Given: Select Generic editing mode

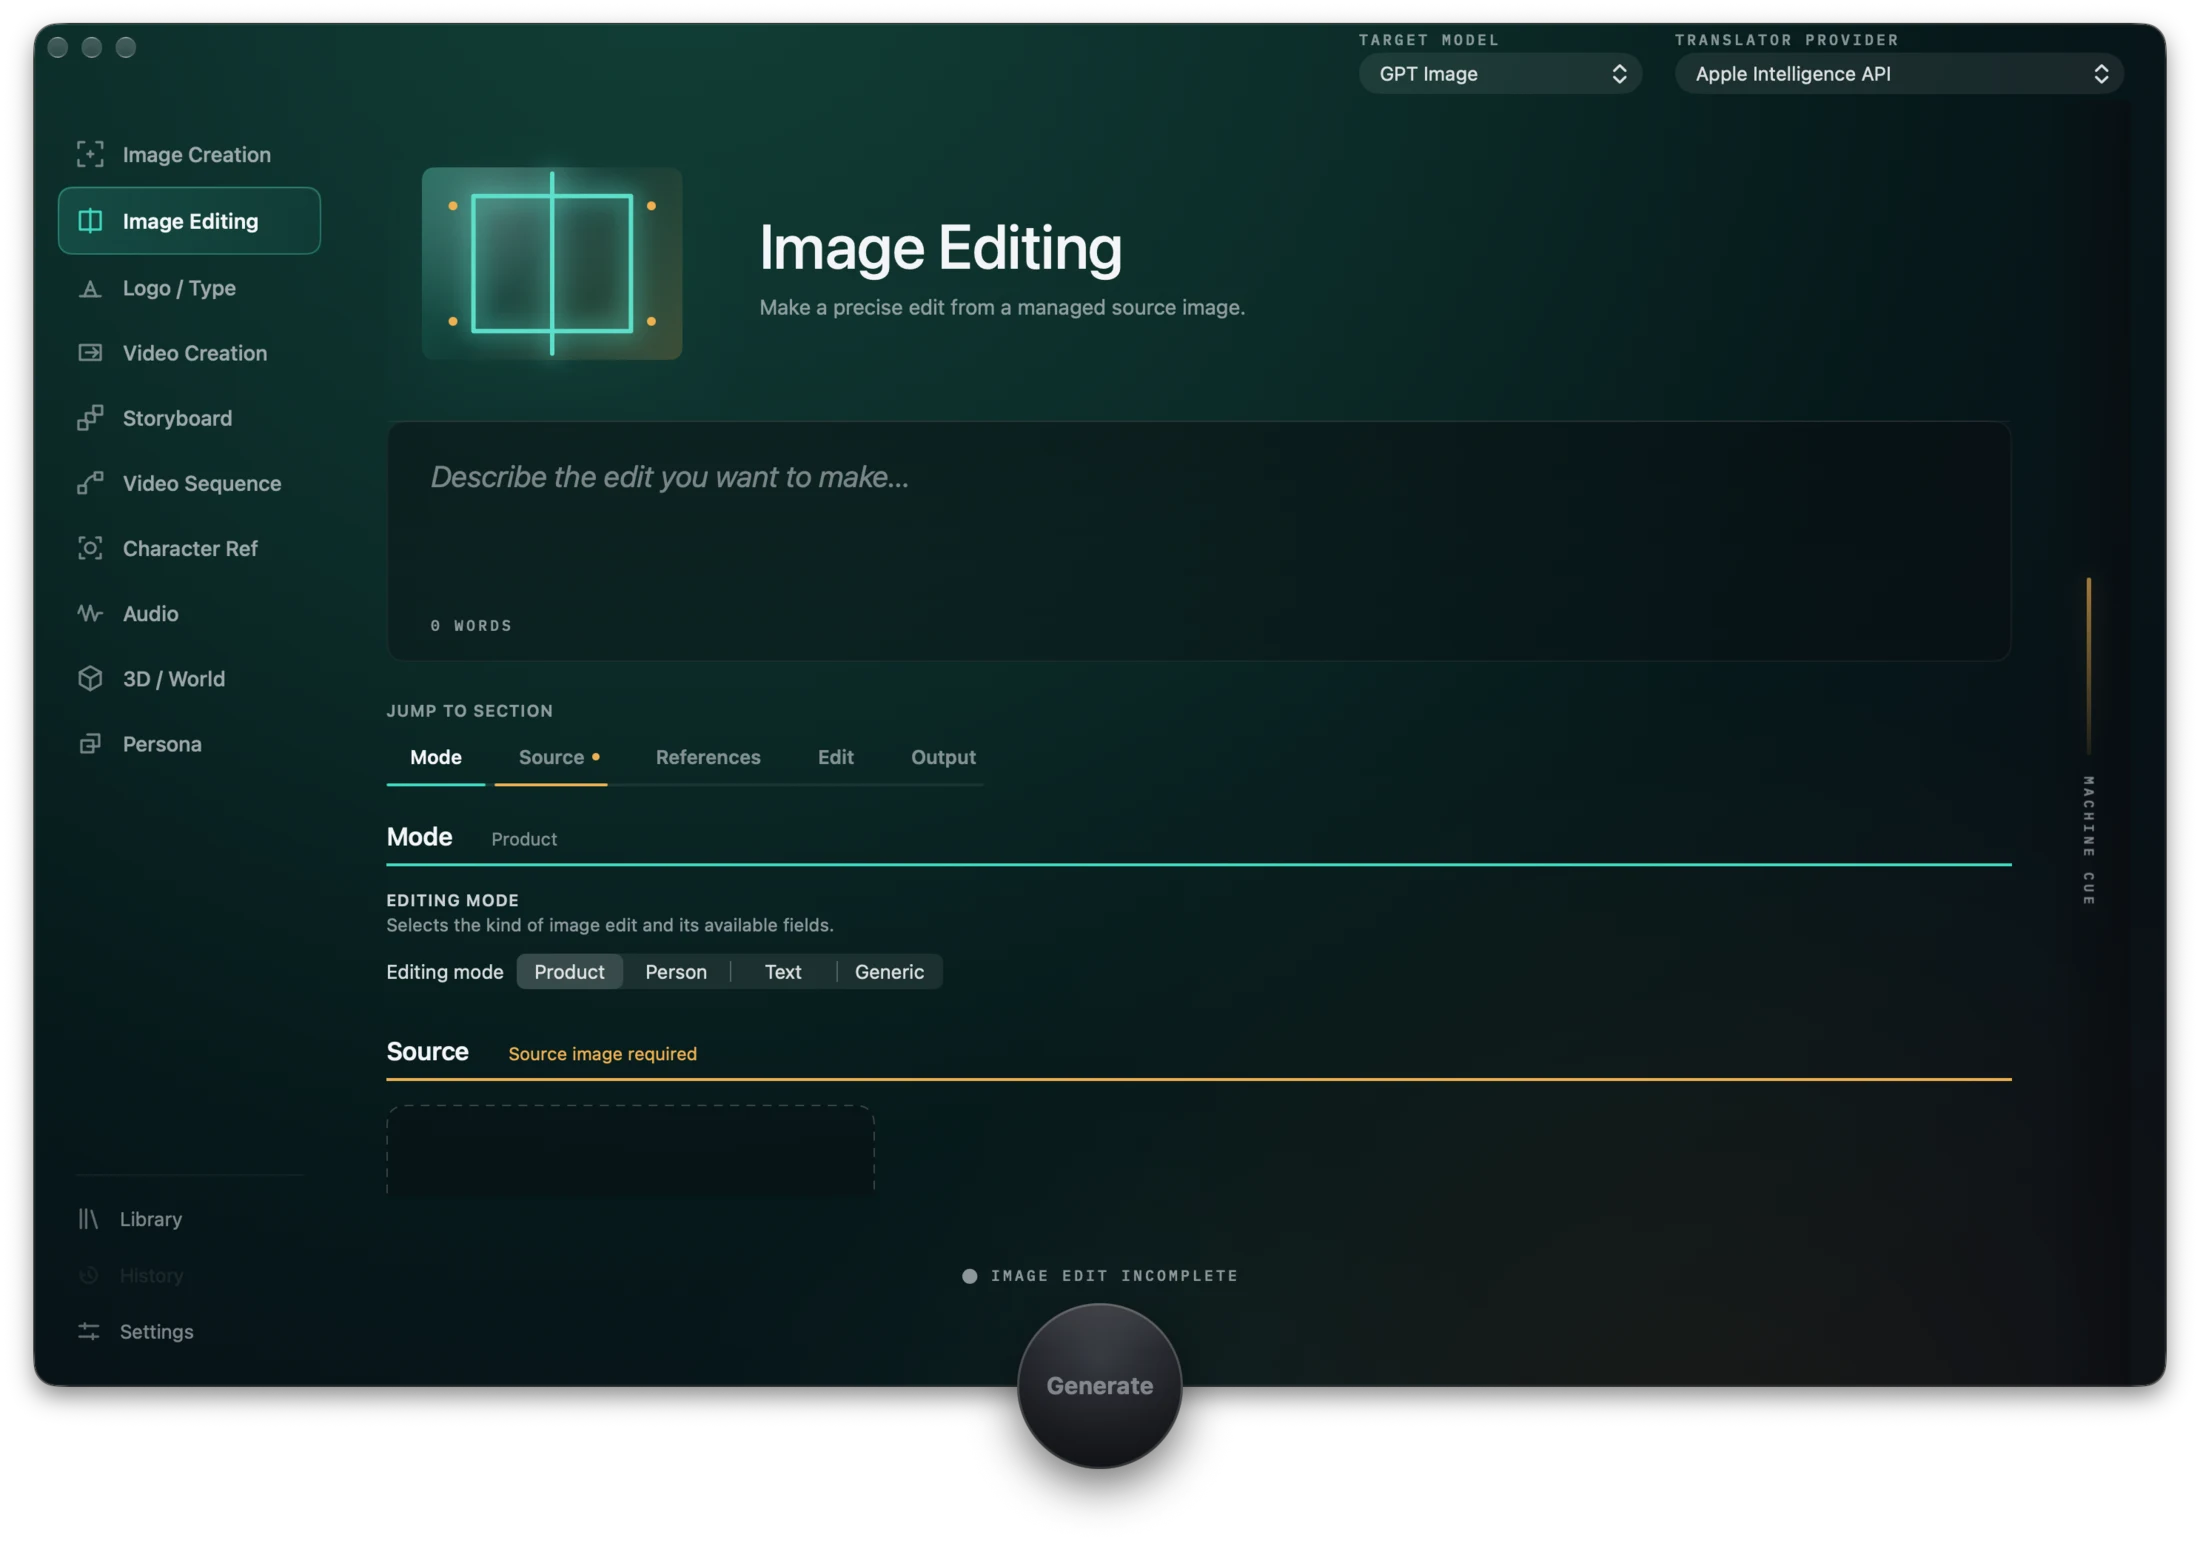Looking at the screenshot, I should point(889,971).
